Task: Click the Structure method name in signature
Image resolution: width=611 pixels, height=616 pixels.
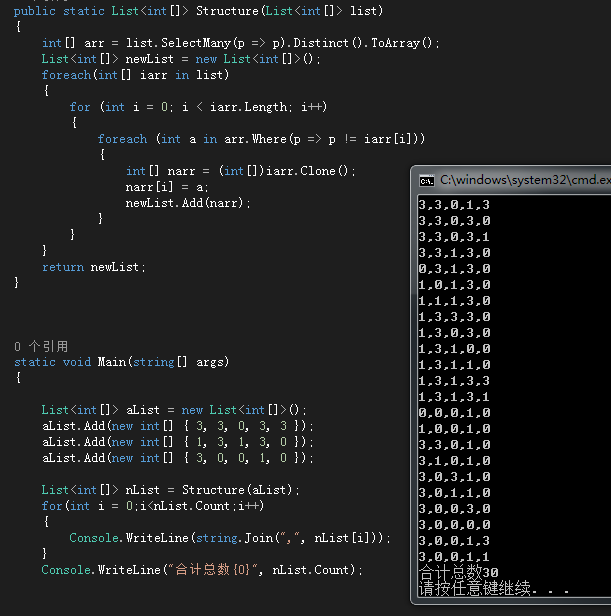Action: [227, 11]
